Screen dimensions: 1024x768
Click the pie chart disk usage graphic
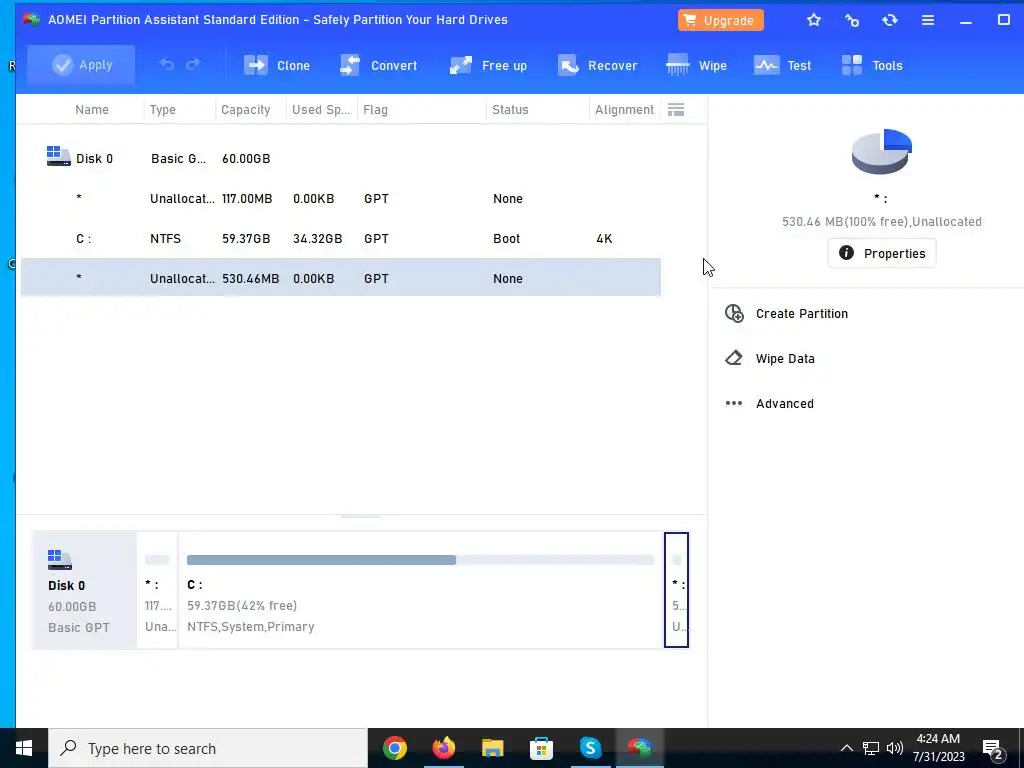click(x=881, y=152)
